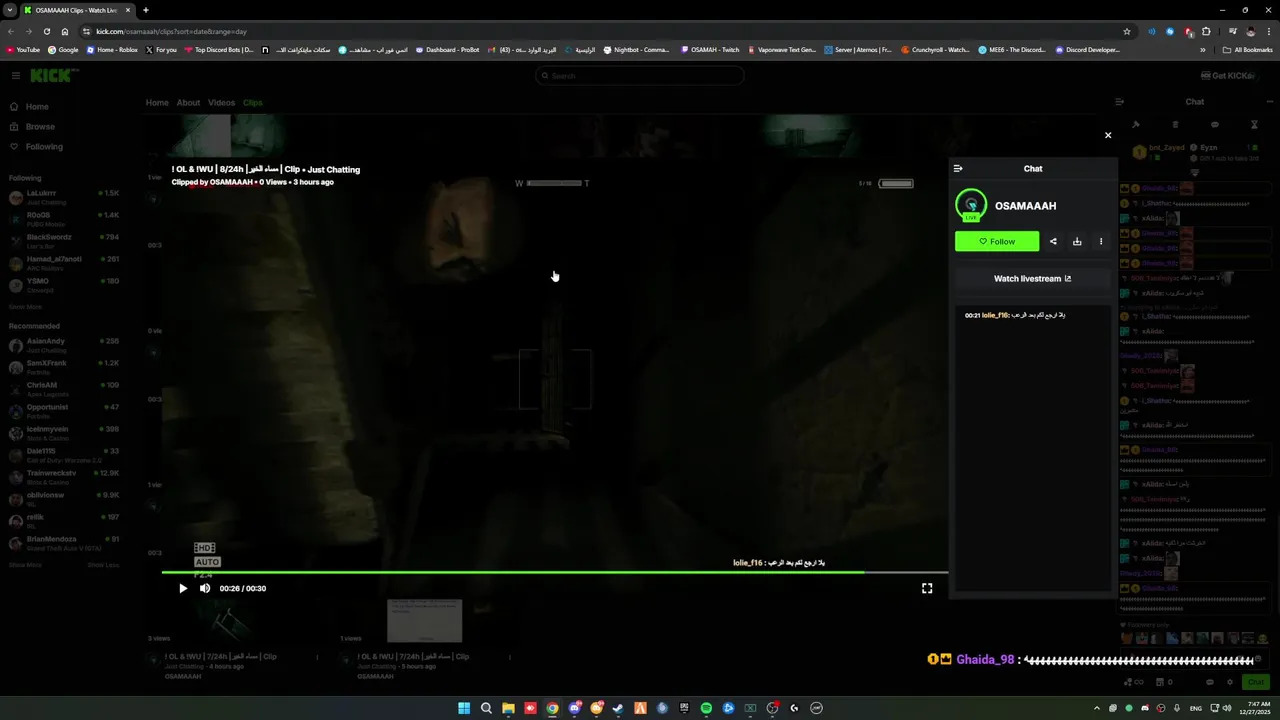The height and width of the screenshot is (720, 1280).
Task: Open the chat speech-bubble icon
Action: (x=1214, y=125)
